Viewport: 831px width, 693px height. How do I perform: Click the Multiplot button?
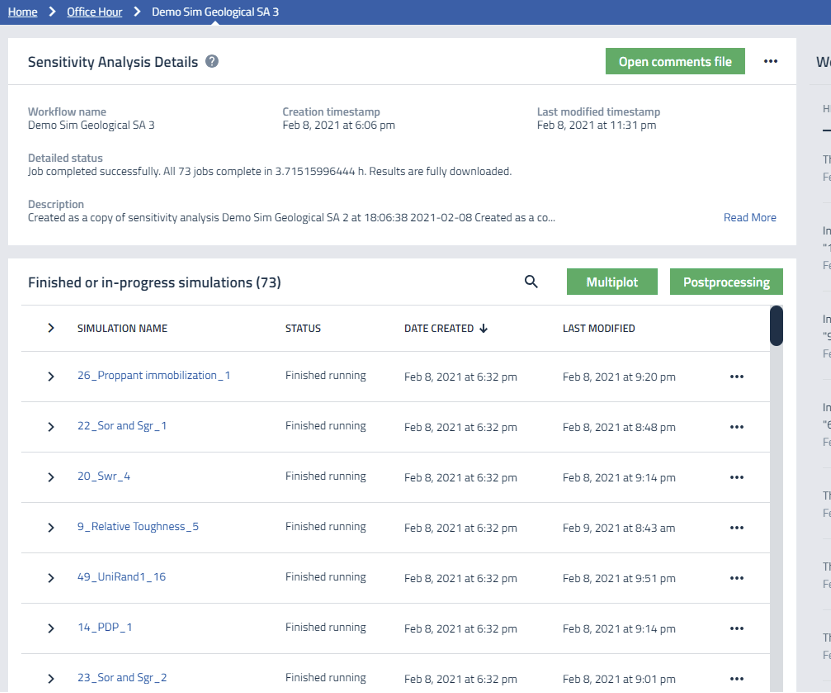(x=612, y=282)
